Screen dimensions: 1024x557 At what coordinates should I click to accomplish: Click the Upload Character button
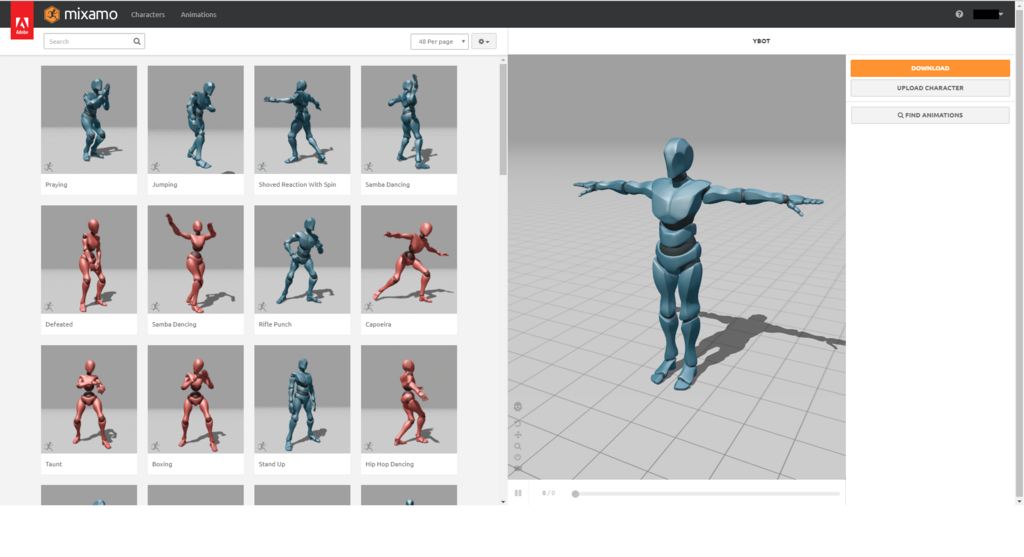coord(930,88)
